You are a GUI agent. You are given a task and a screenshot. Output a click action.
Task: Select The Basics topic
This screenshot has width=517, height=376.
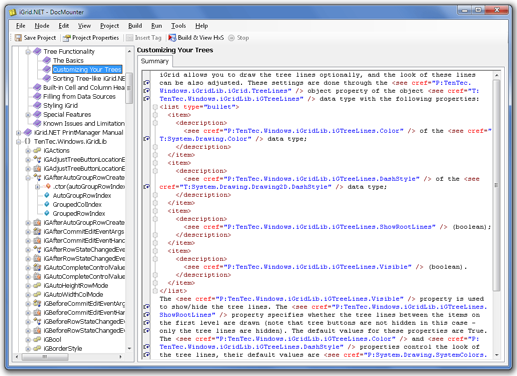[x=68, y=60]
